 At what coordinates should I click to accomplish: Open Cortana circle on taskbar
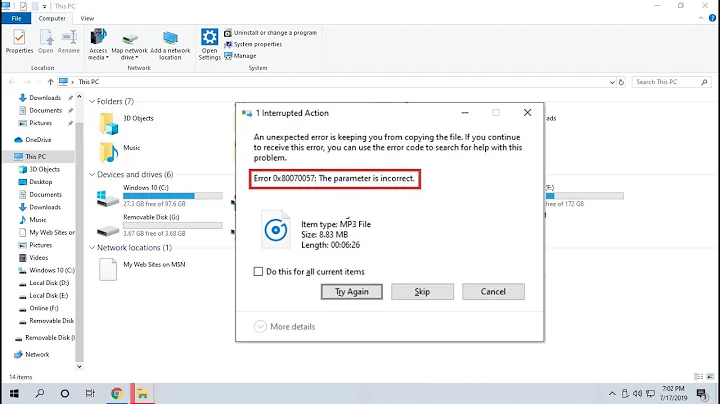click(x=65, y=393)
